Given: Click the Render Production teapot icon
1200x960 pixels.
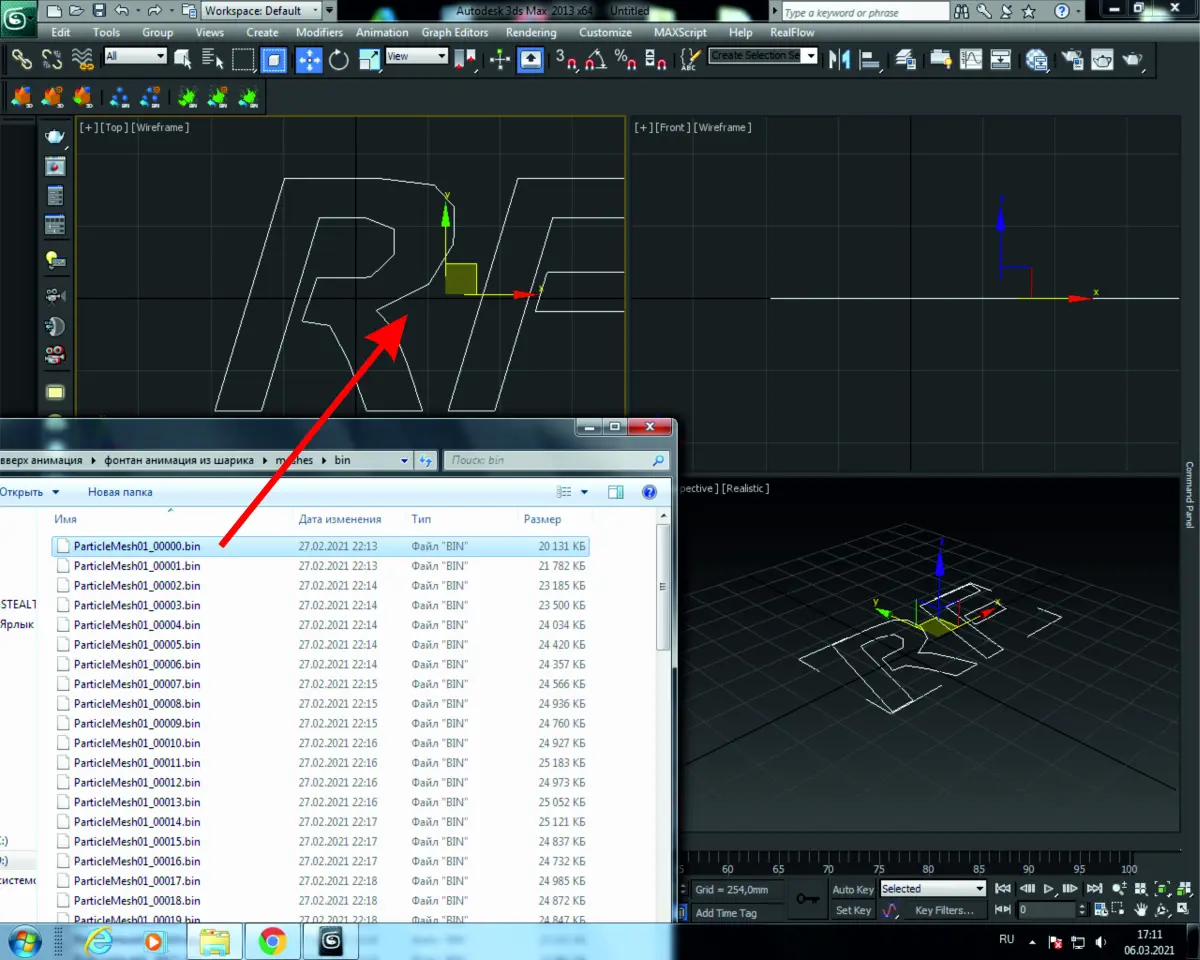Looking at the screenshot, I should tap(1132, 59).
